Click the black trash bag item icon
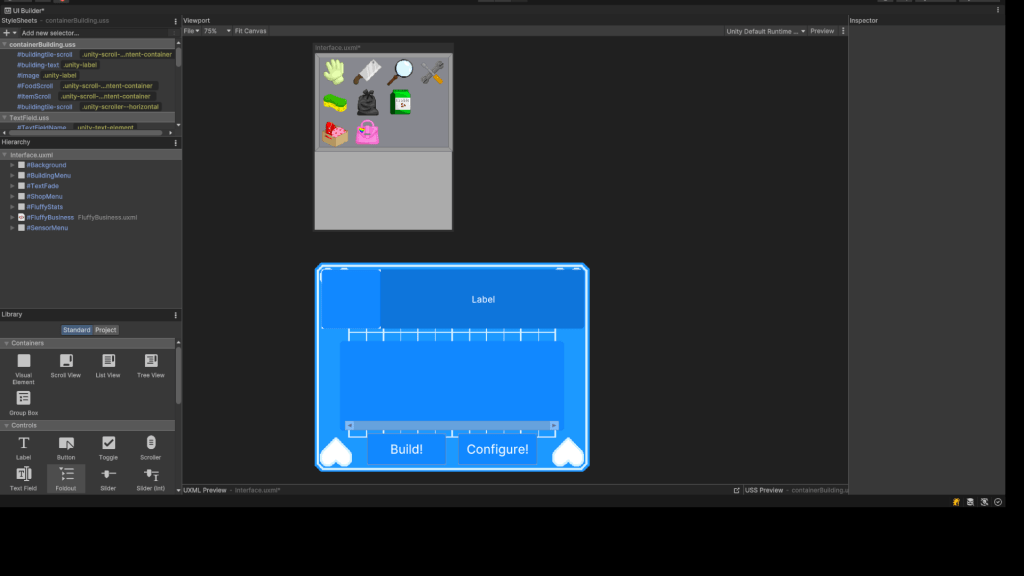1024x576 pixels. point(368,102)
